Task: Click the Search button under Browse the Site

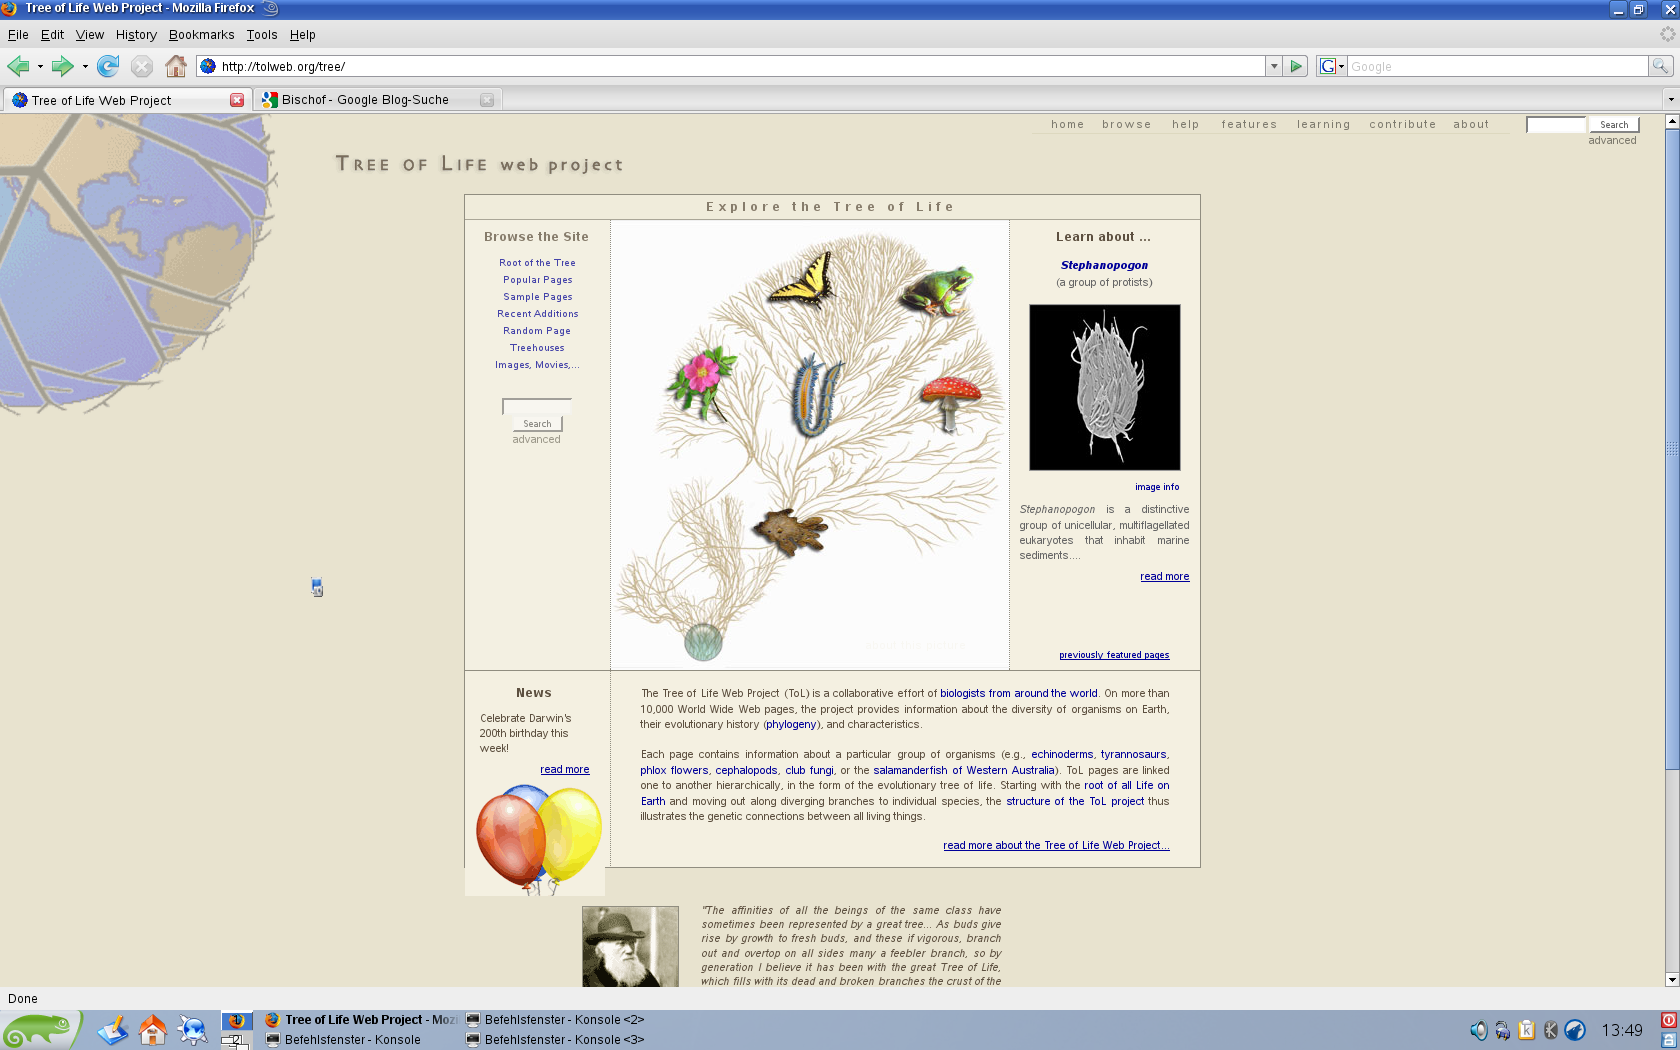Action: pos(537,424)
